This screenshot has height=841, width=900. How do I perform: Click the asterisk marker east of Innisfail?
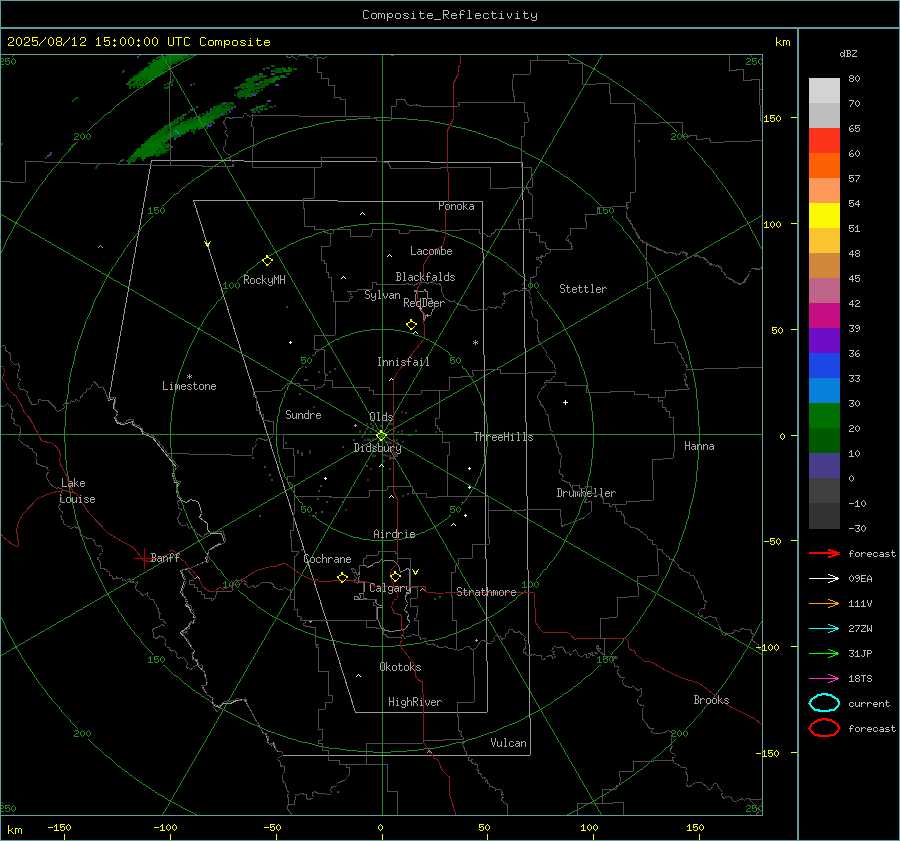(475, 343)
